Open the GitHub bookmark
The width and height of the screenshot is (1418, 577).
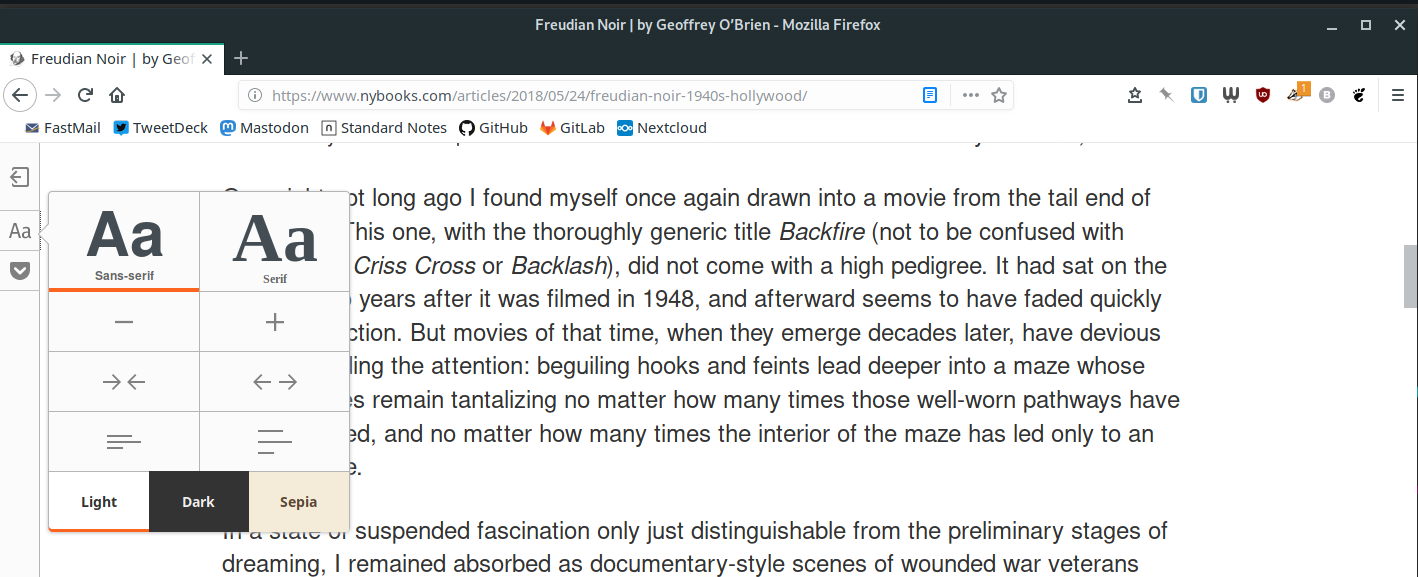click(493, 127)
